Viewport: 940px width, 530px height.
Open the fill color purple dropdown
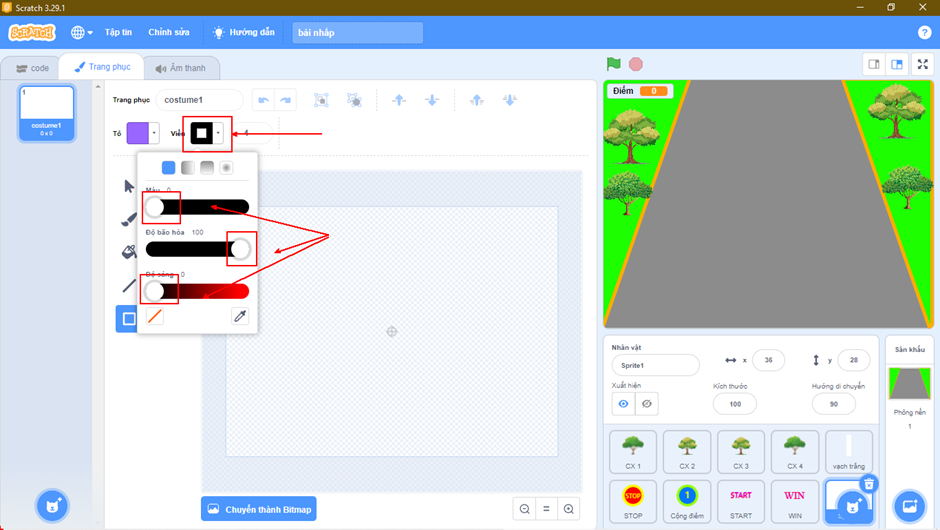tap(143, 133)
